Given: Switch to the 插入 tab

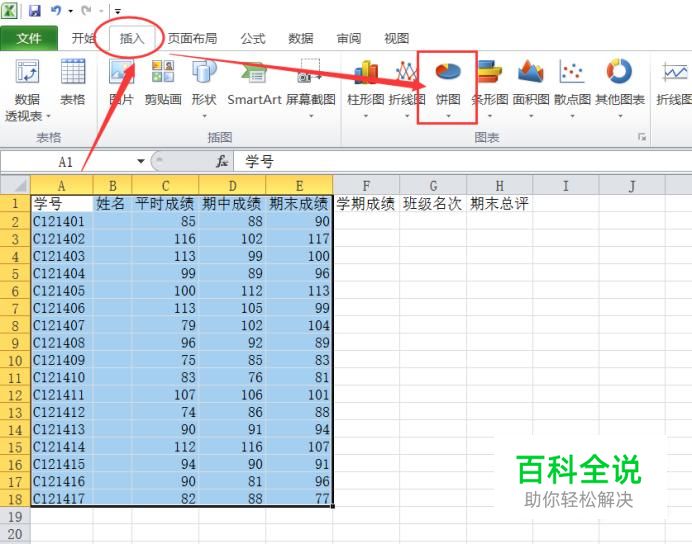Looking at the screenshot, I should tap(132, 38).
